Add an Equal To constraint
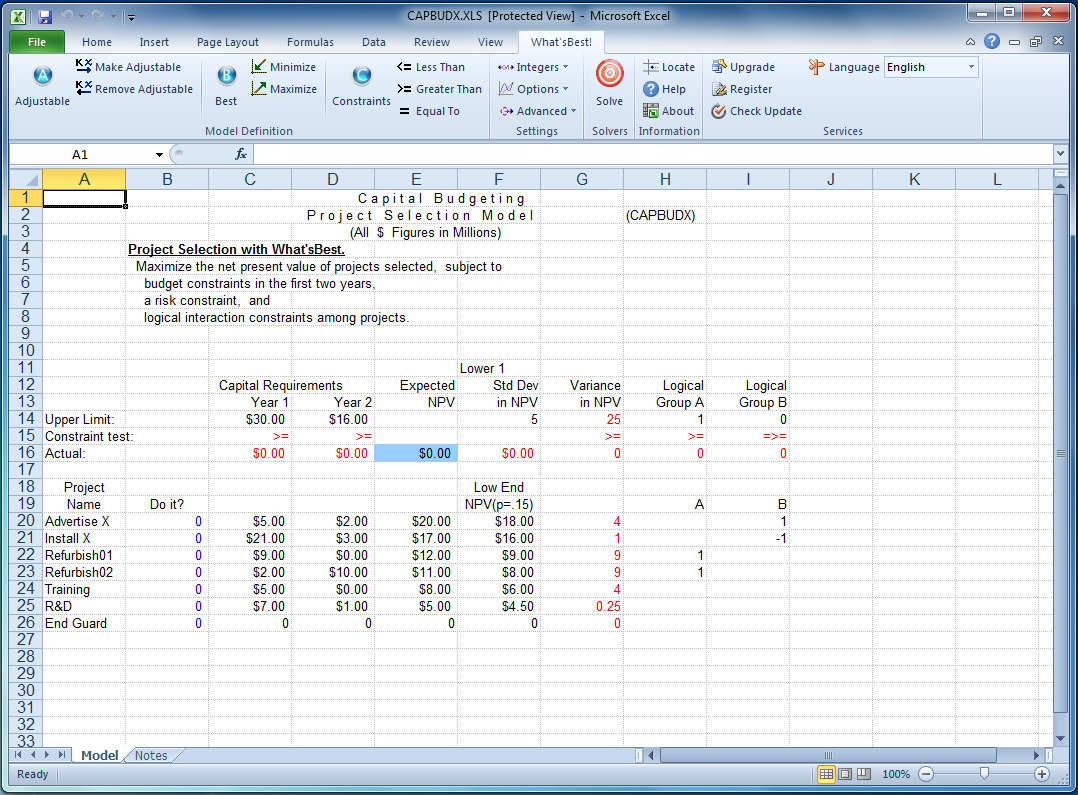Image resolution: width=1078 pixels, height=795 pixels. (429, 111)
